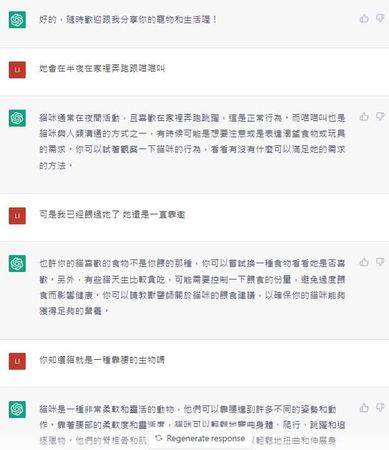Thumbs up the first ChatGPT reply
Screen dimensions: 389x450
pyautogui.click(x=364, y=19)
